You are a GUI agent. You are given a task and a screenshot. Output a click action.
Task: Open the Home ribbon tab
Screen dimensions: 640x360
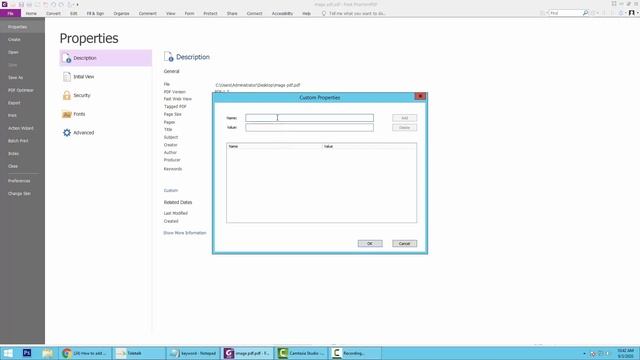coord(31,13)
